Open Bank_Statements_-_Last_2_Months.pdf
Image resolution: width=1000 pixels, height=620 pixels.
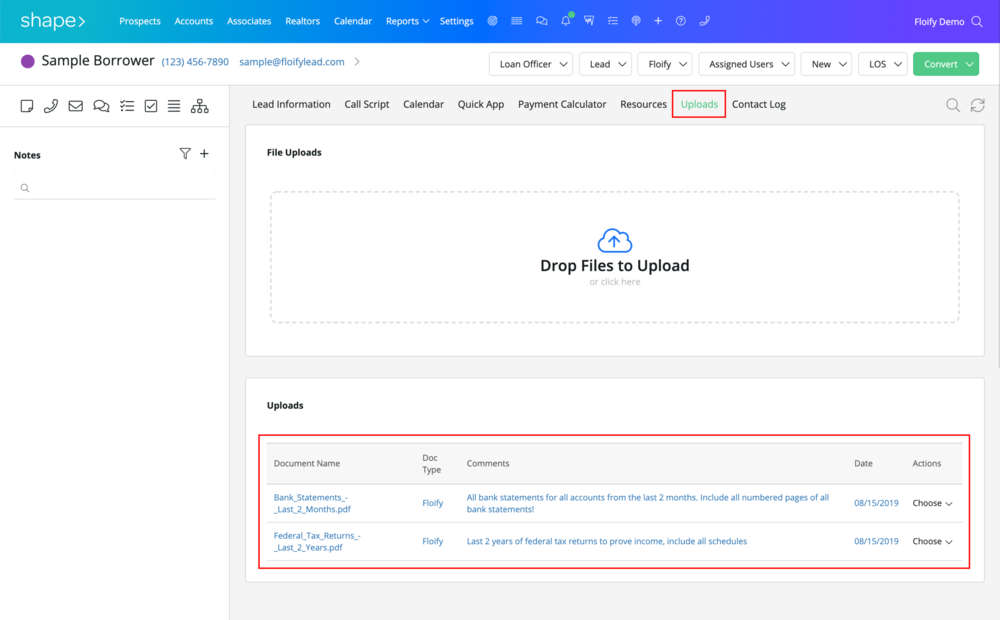click(x=312, y=503)
